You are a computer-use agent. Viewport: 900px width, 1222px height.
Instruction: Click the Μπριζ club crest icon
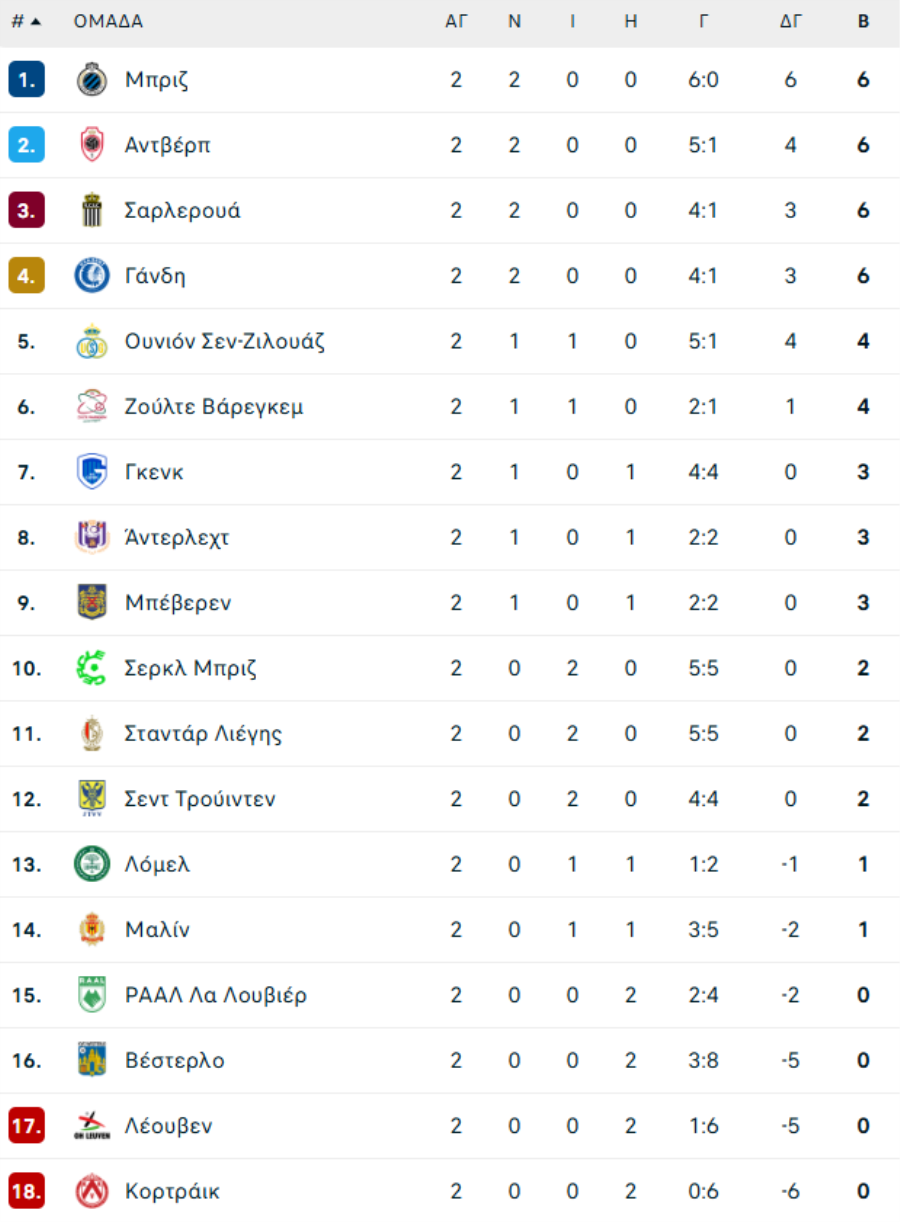tap(92, 80)
